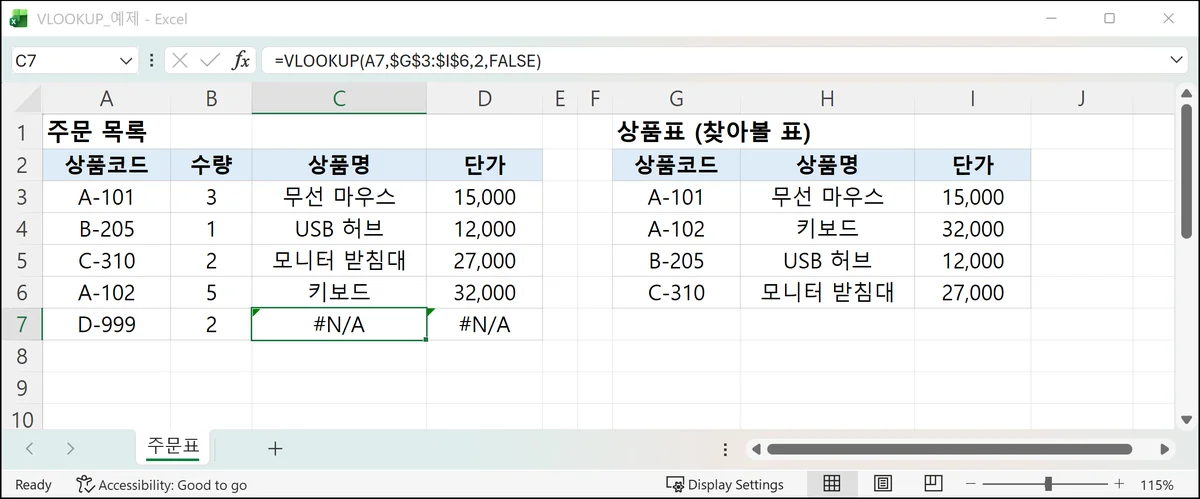Switch to Normal view icon
The image size is (1200, 499).
[831, 485]
